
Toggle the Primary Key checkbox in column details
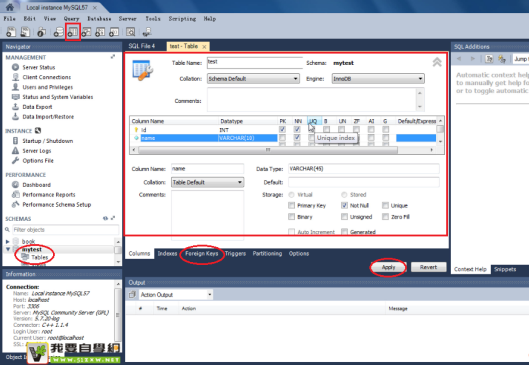291,205
